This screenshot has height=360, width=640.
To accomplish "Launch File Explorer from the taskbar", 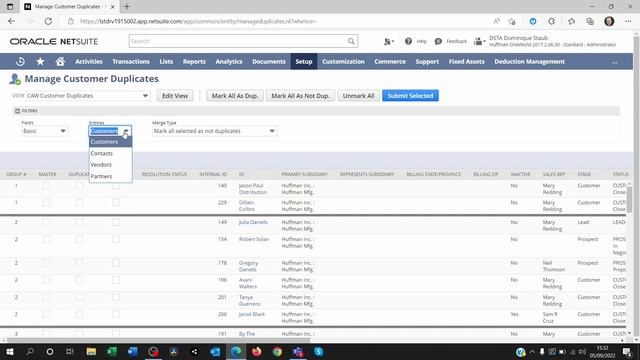I will tap(91, 351).
